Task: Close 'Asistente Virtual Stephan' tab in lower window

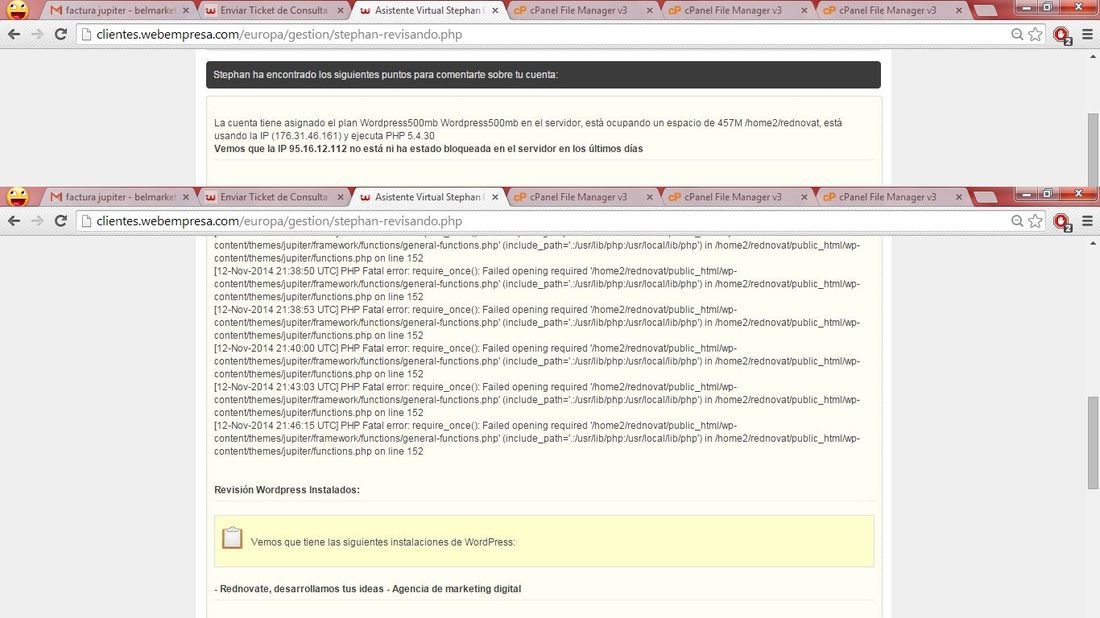Action: coord(495,197)
